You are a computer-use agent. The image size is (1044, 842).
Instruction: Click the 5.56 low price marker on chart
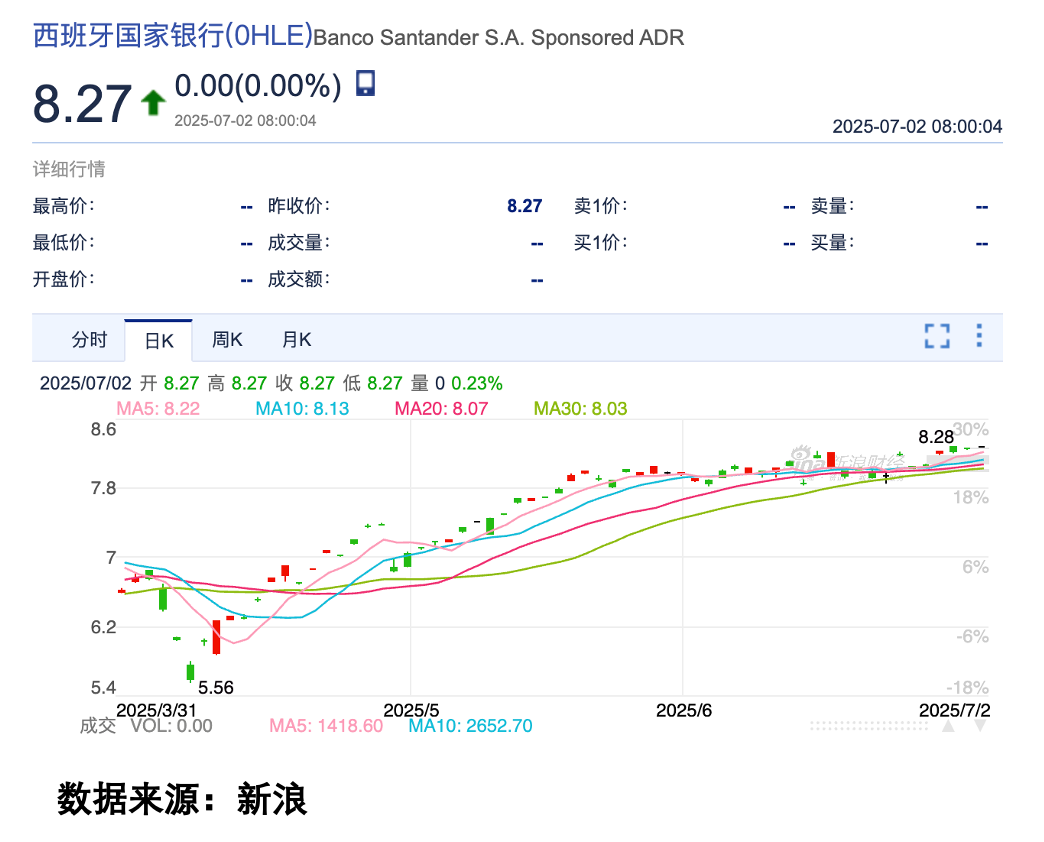pyautogui.click(x=216, y=688)
